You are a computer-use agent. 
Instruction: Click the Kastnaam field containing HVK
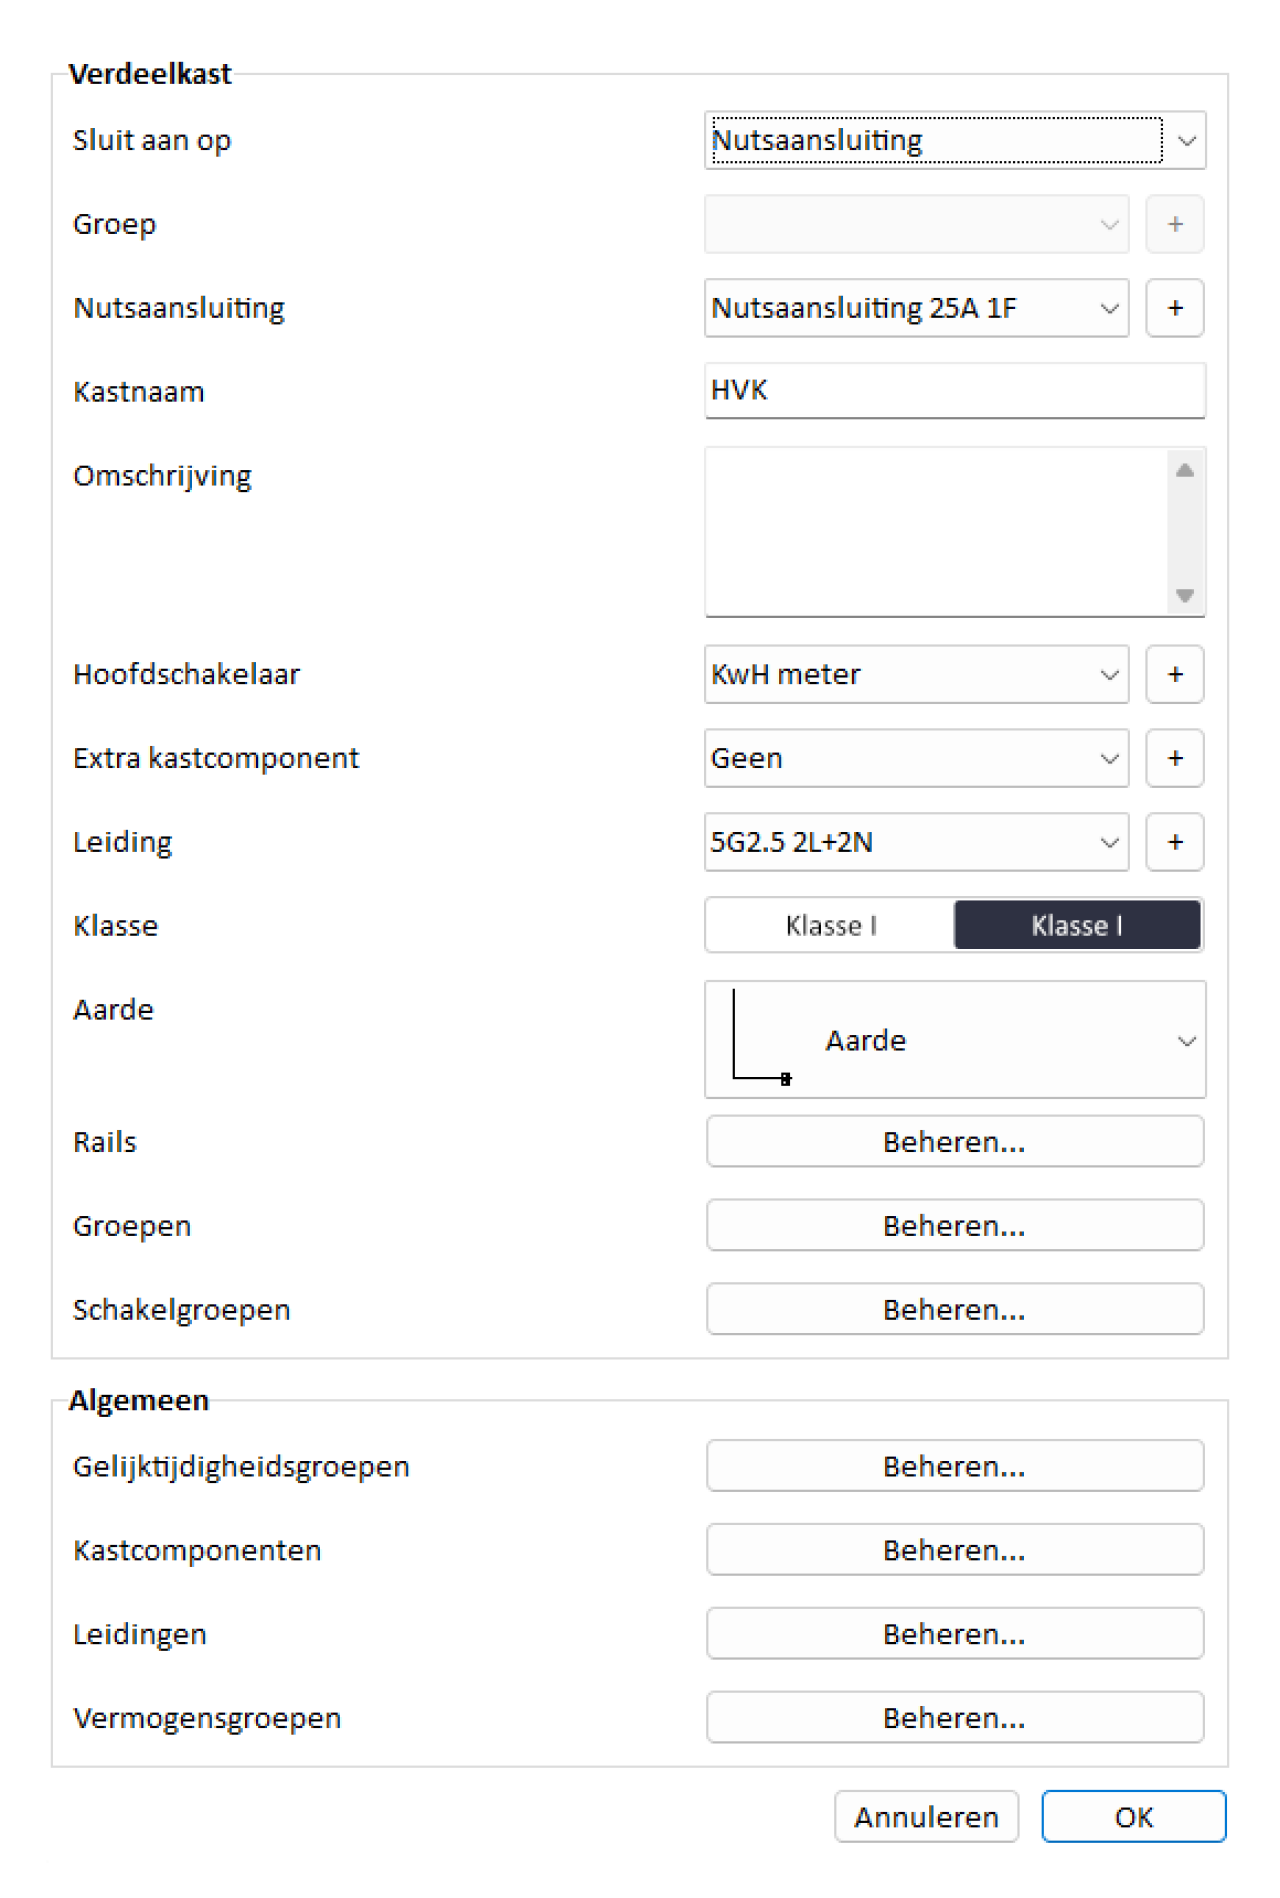[955, 390]
